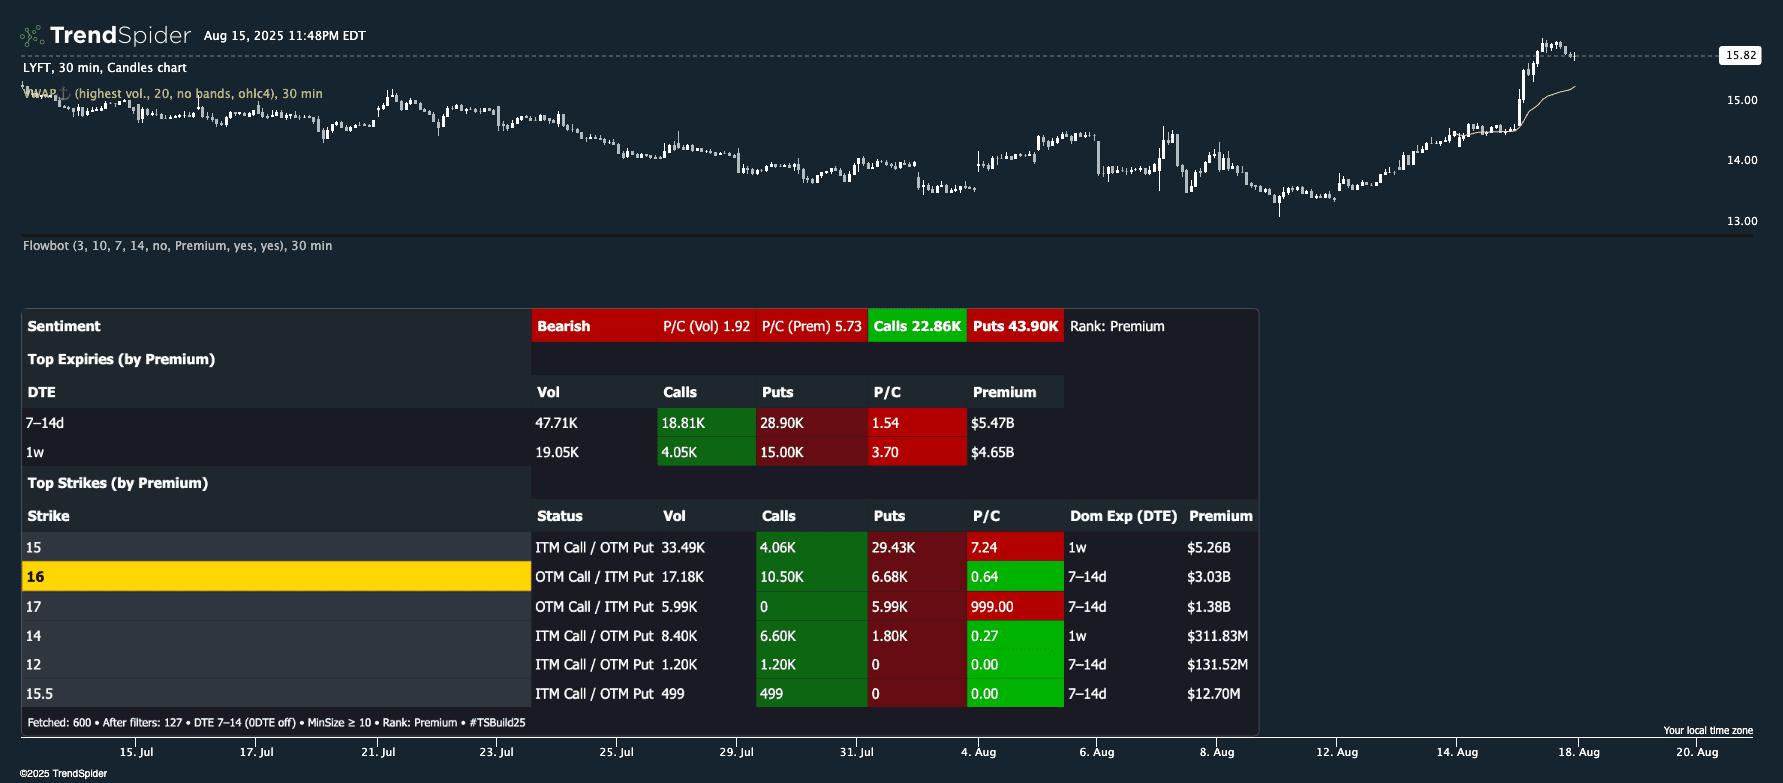Click the Top Strikes (by Premium) heading

point(118,483)
